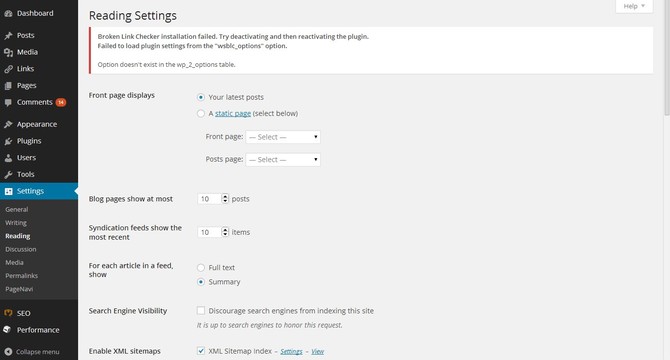Click the Yoast SEO icon in sidebar
The image size is (670, 360).
[x=8, y=313]
